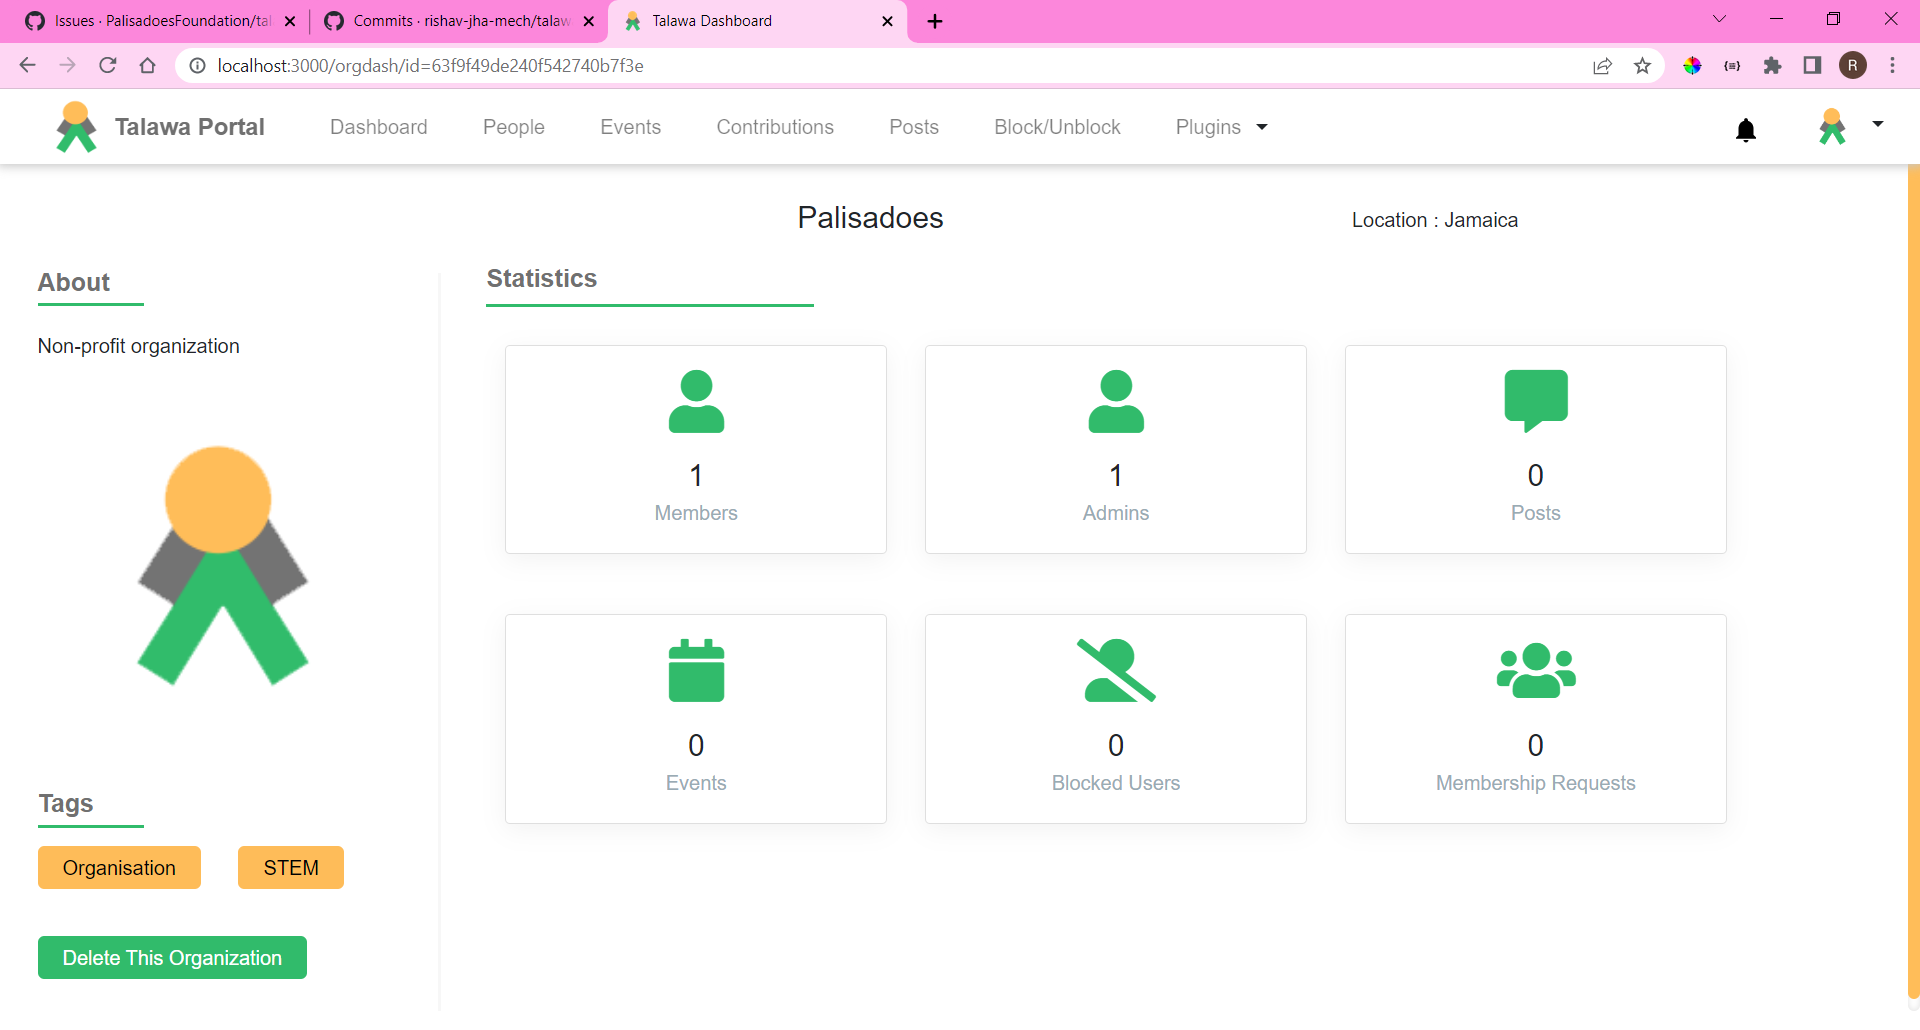
Task: Click the Members person icon
Action: [696, 401]
